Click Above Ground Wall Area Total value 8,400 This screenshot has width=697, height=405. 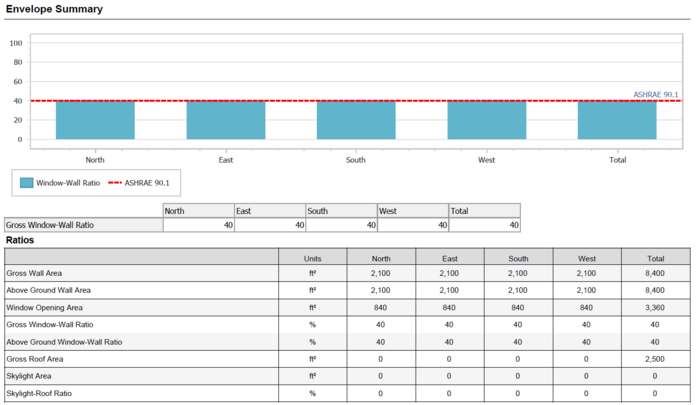pos(655,290)
